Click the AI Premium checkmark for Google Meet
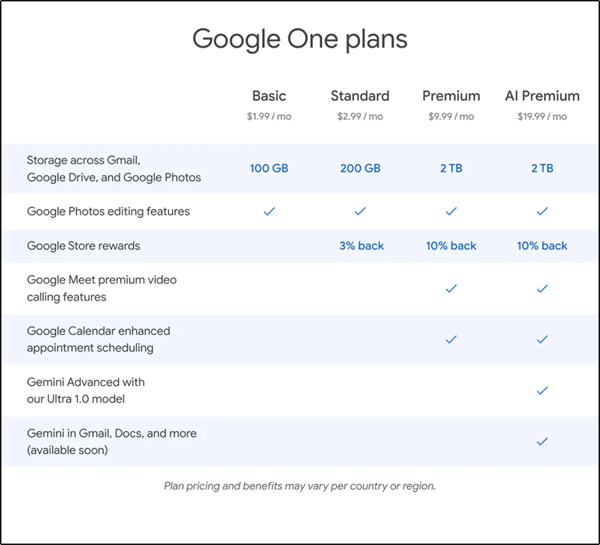The width and height of the screenshot is (600, 545). click(x=542, y=289)
